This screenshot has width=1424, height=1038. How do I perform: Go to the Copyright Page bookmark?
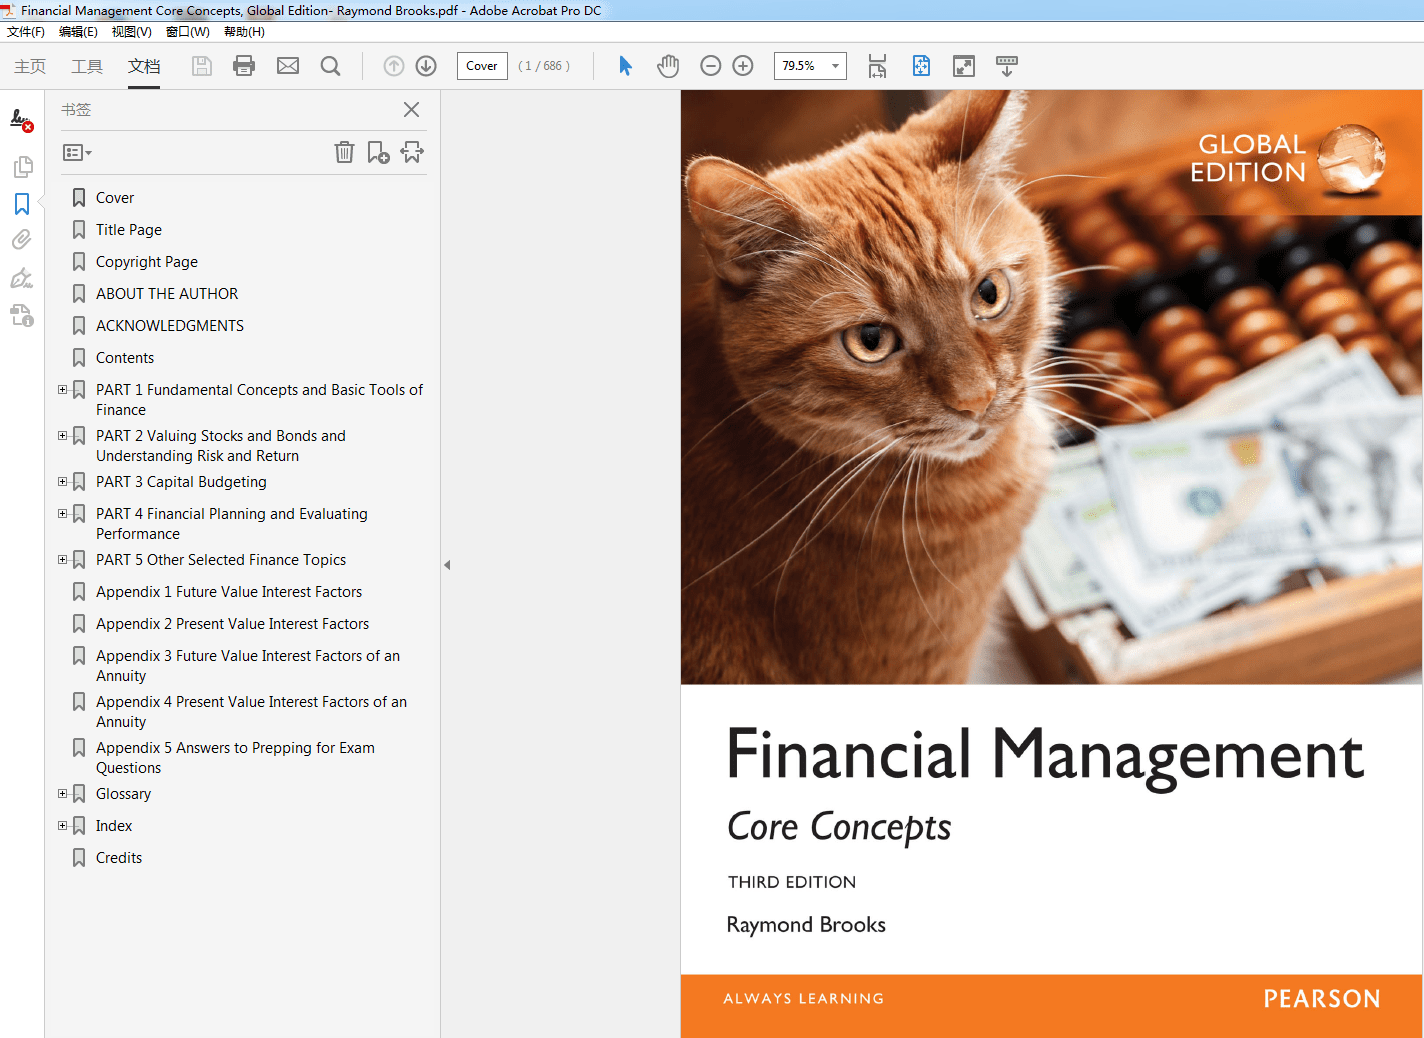click(x=146, y=261)
